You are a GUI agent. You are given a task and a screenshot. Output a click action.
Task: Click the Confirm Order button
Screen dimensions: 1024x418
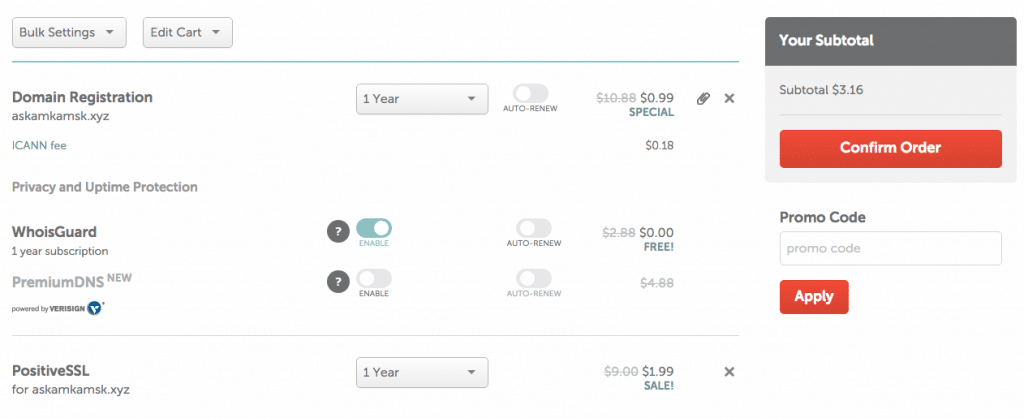pyautogui.click(x=890, y=148)
